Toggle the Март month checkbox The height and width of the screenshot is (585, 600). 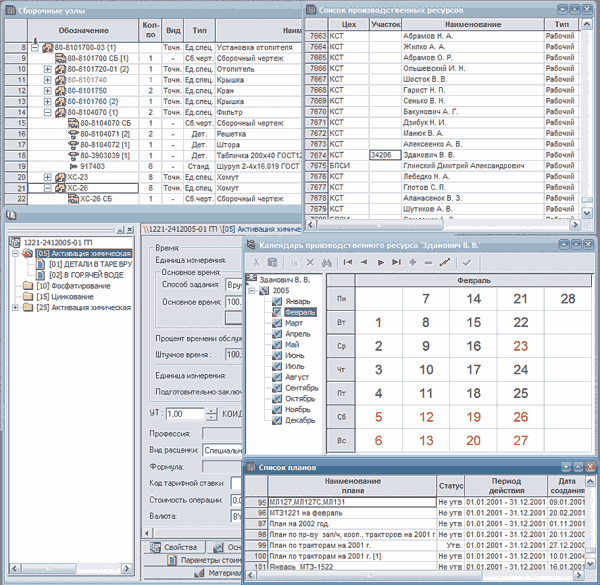click(x=277, y=323)
